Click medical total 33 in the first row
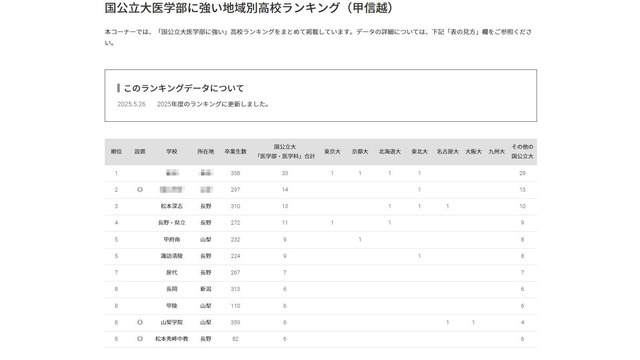The image size is (640, 360). (x=285, y=173)
